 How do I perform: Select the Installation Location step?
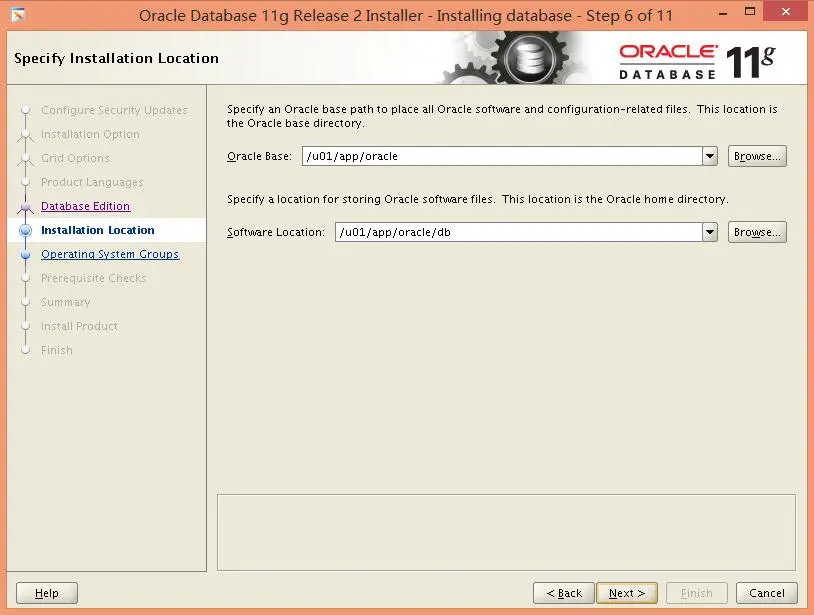tap(98, 230)
